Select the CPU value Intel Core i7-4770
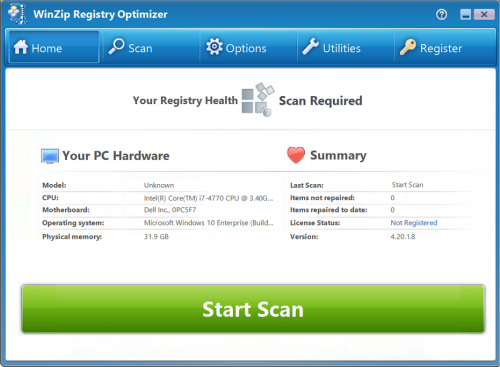 tap(208, 198)
